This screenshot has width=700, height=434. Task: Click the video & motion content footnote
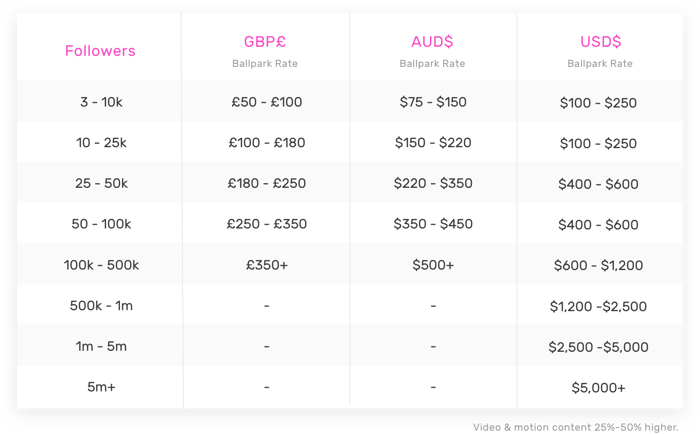[x=575, y=427]
